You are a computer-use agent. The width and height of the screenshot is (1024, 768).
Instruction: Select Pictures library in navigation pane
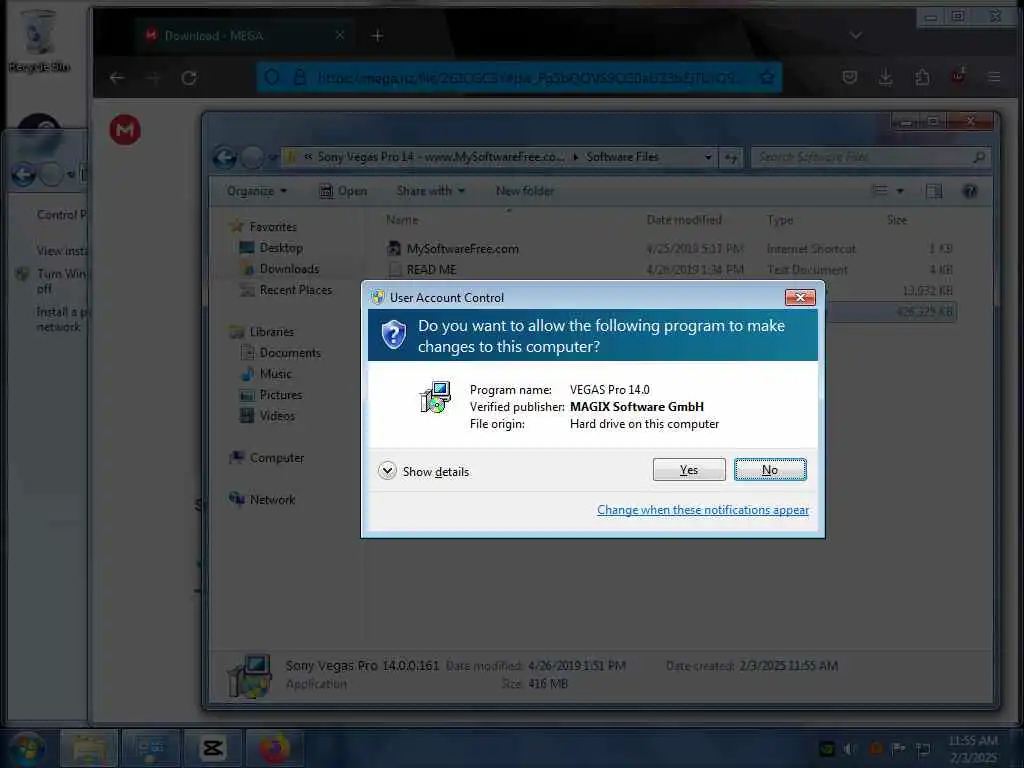point(281,394)
